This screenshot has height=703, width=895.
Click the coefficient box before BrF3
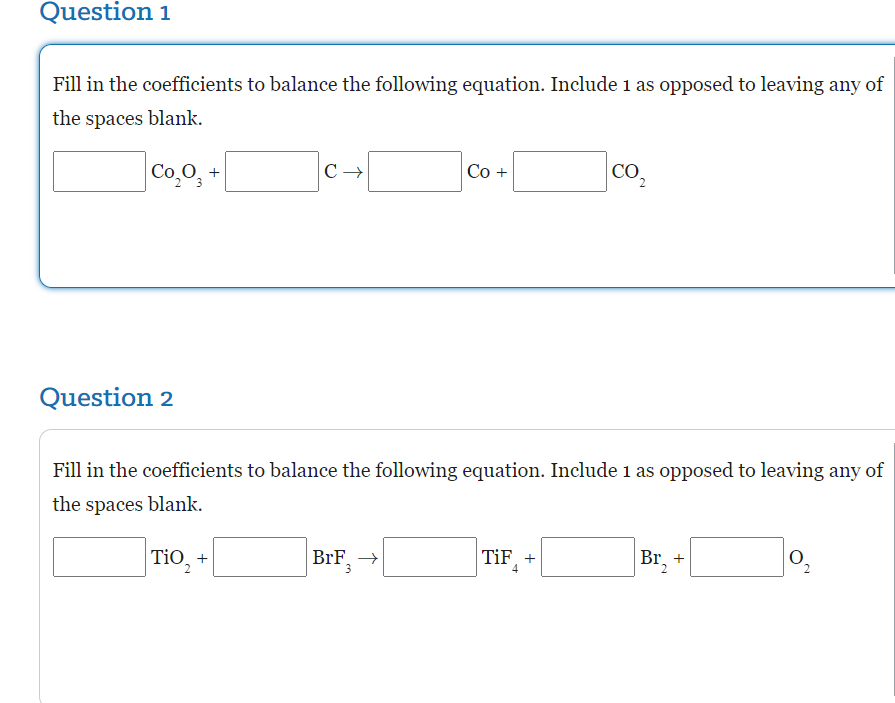[x=260, y=557]
